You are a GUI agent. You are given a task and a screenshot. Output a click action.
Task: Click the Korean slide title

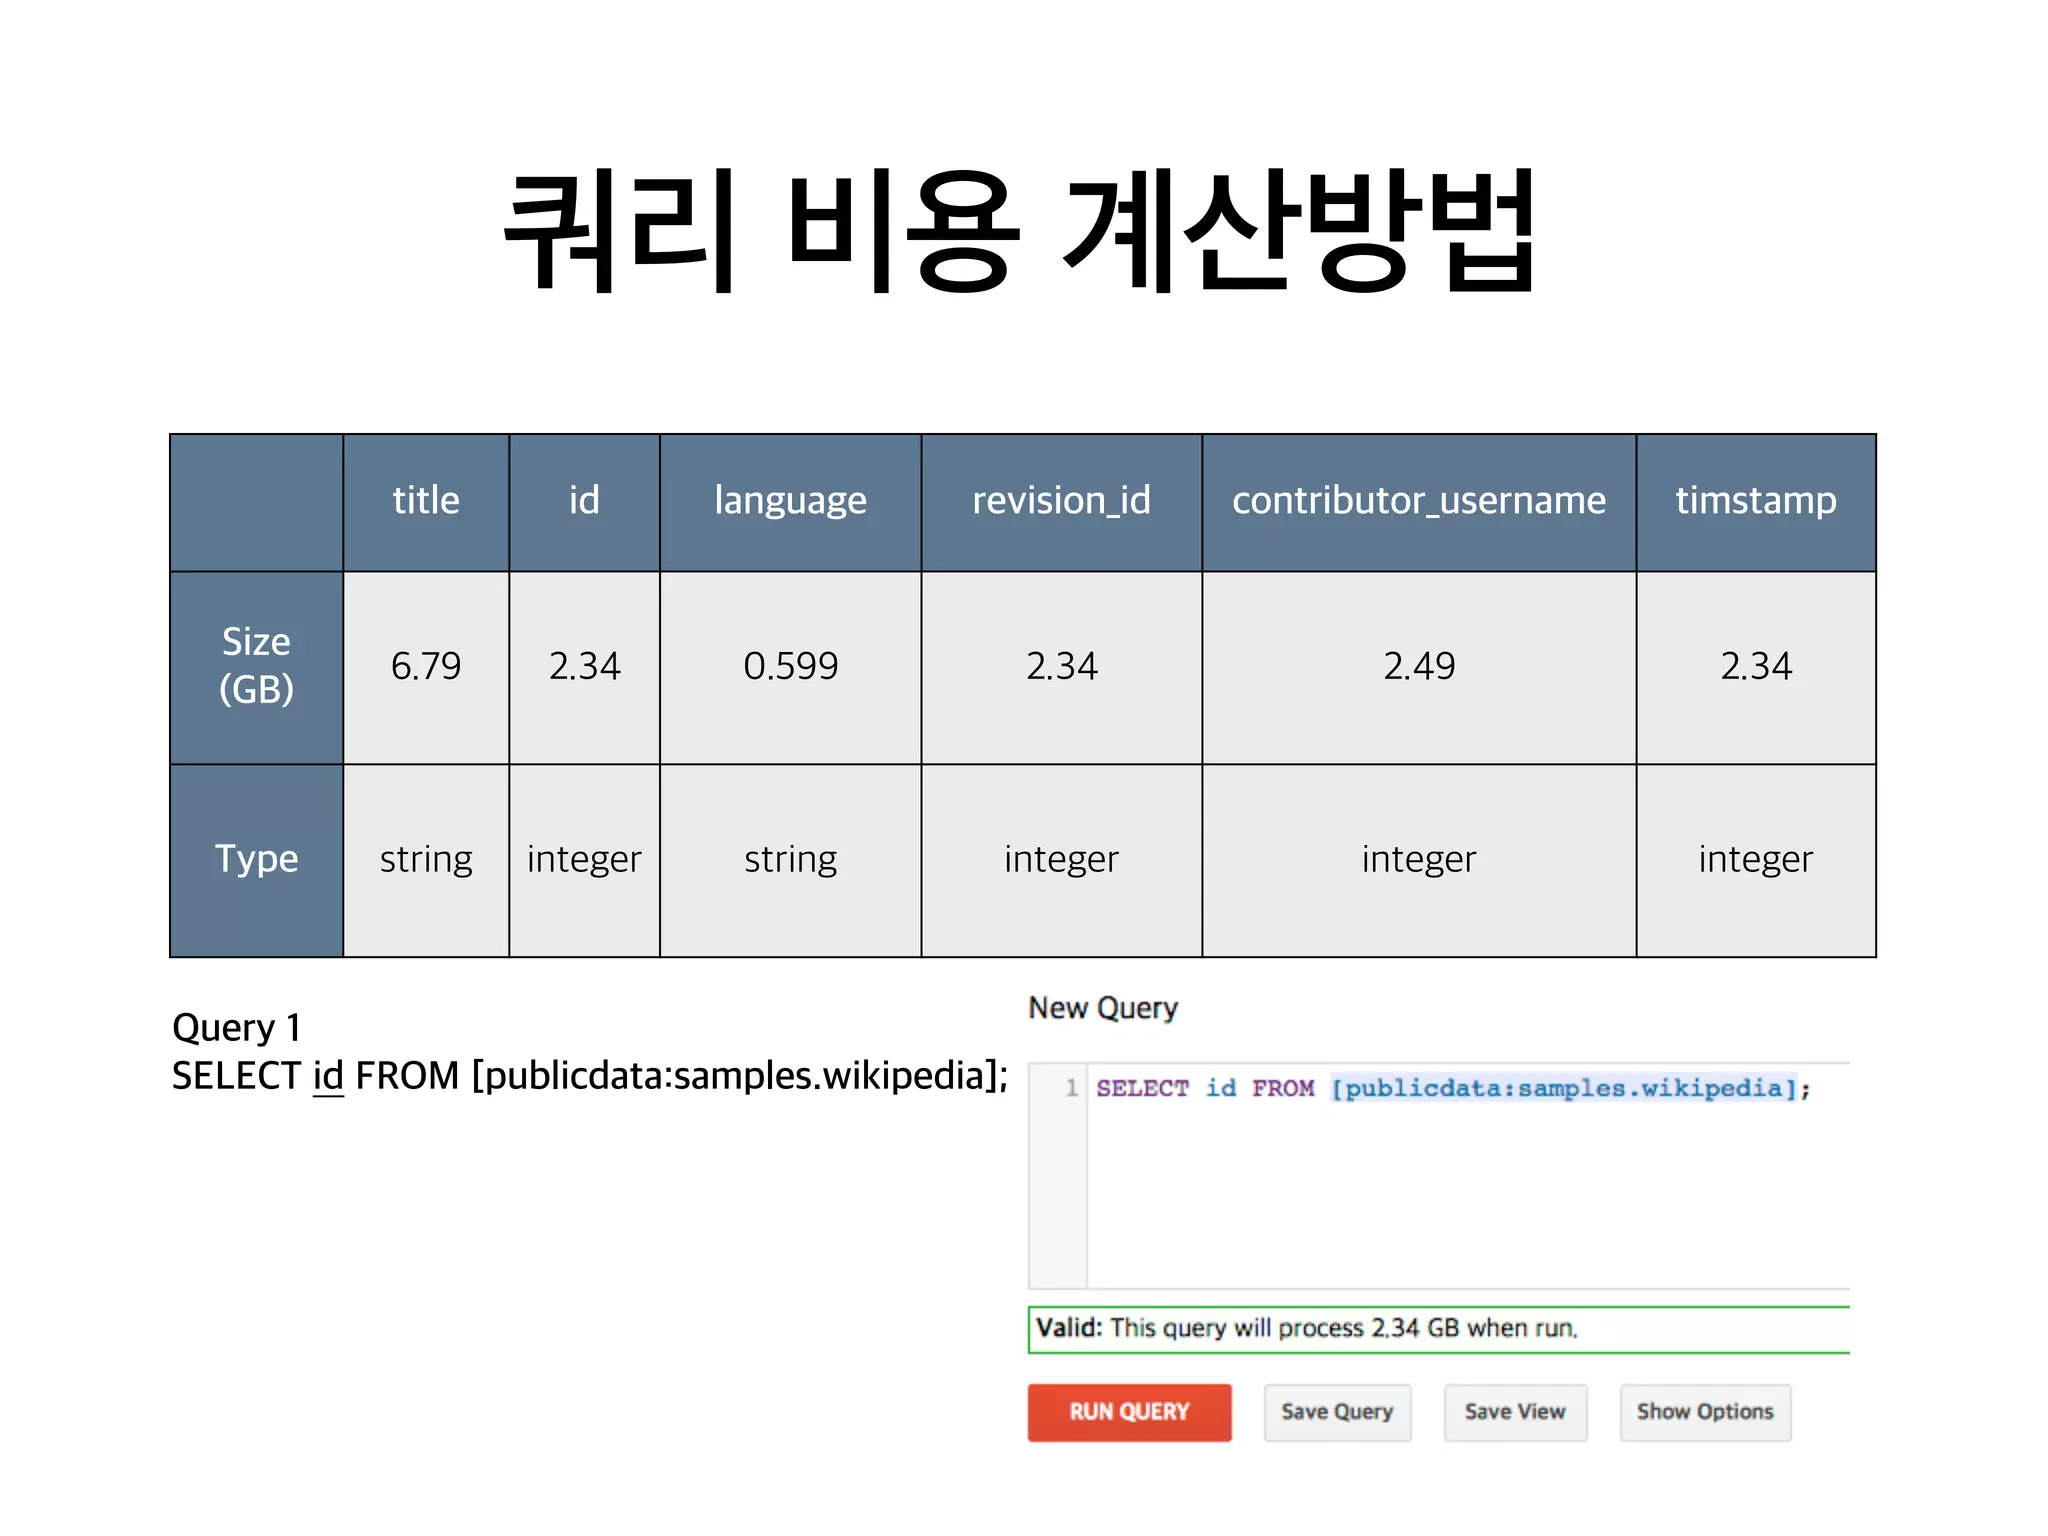(x=1020, y=232)
